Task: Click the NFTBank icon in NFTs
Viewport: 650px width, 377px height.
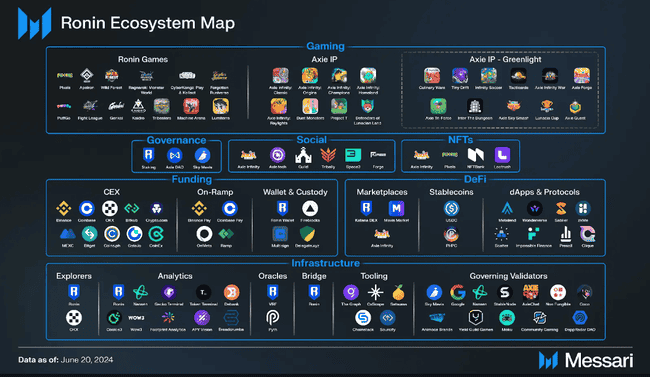Action: [x=475, y=155]
